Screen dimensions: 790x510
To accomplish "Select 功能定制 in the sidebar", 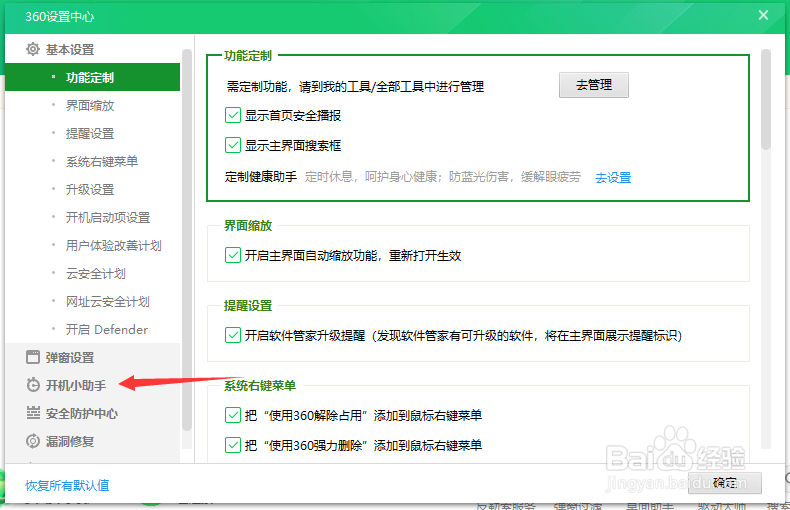I will 92,77.
